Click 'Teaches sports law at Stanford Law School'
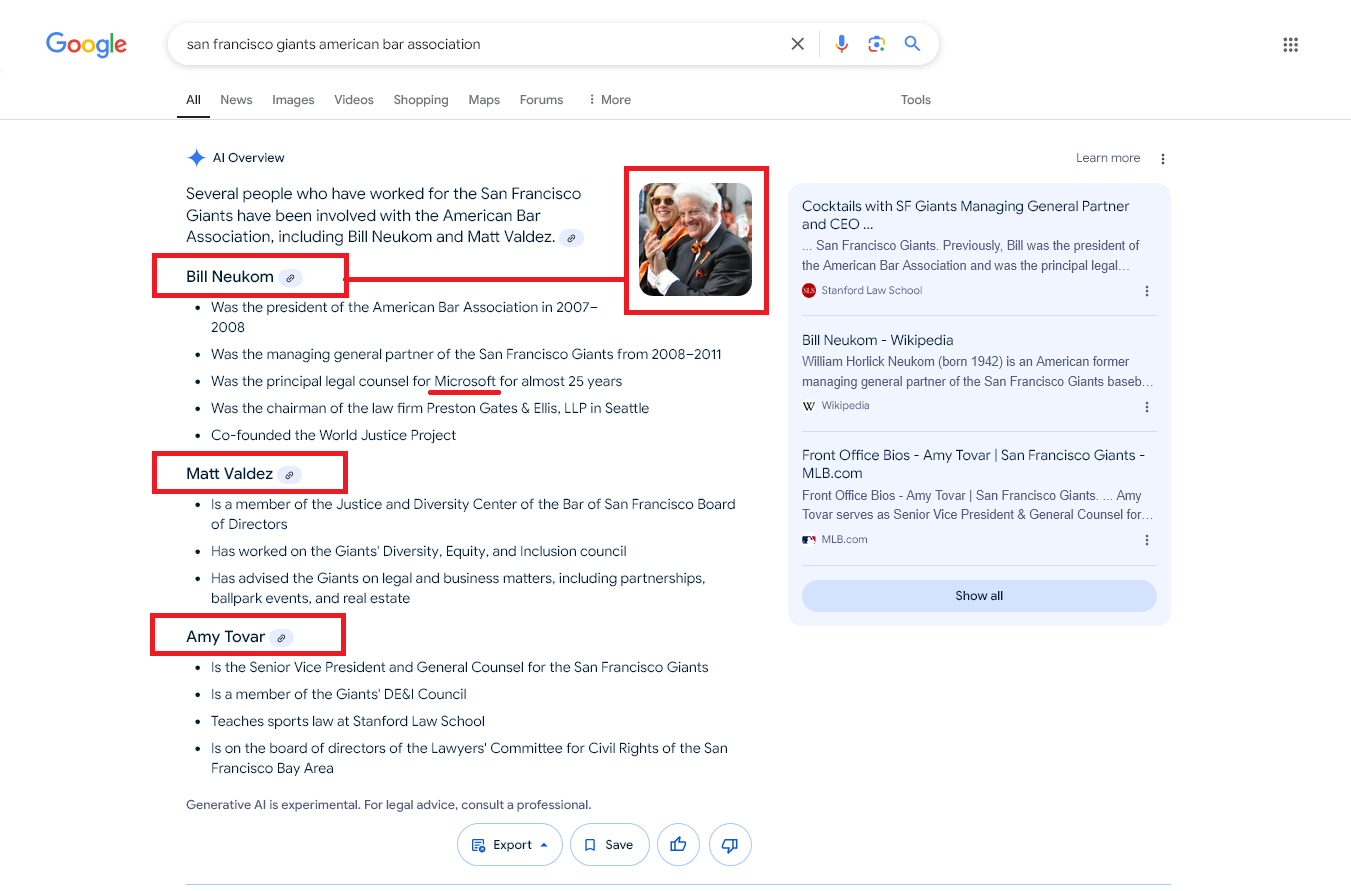 pyautogui.click(x=348, y=721)
